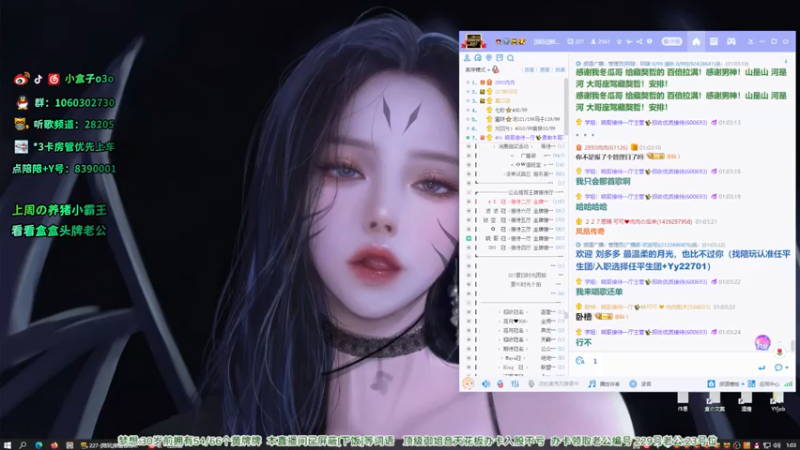
Task: Open the mic order mode dropdown
Action: [x=478, y=70]
